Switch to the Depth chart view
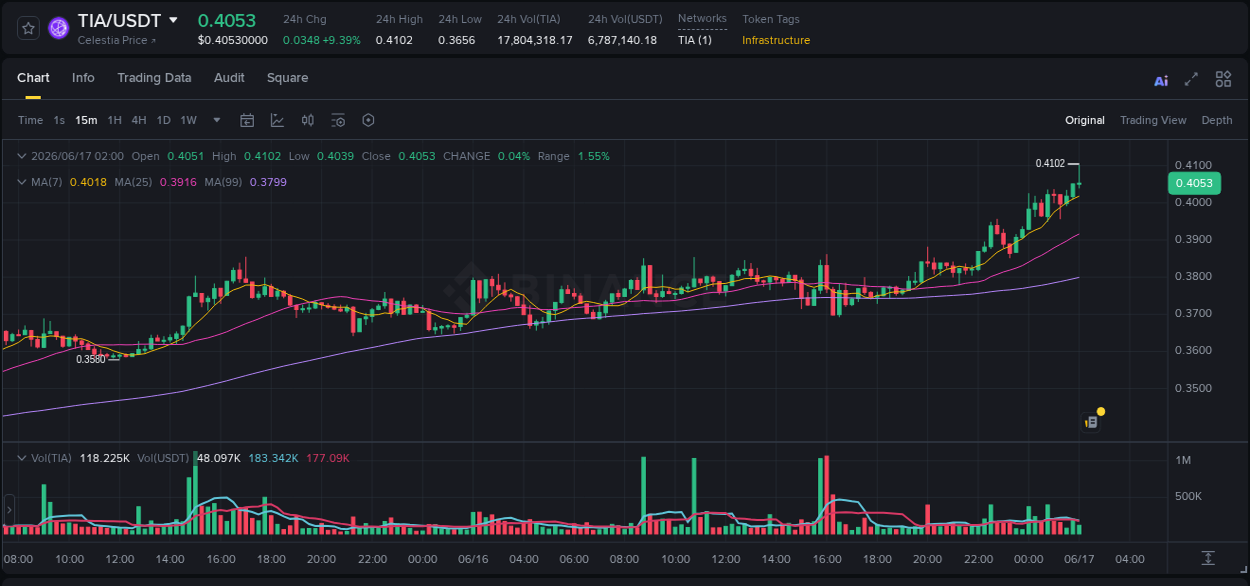Image resolution: width=1250 pixels, height=586 pixels. pyautogui.click(x=1217, y=120)
